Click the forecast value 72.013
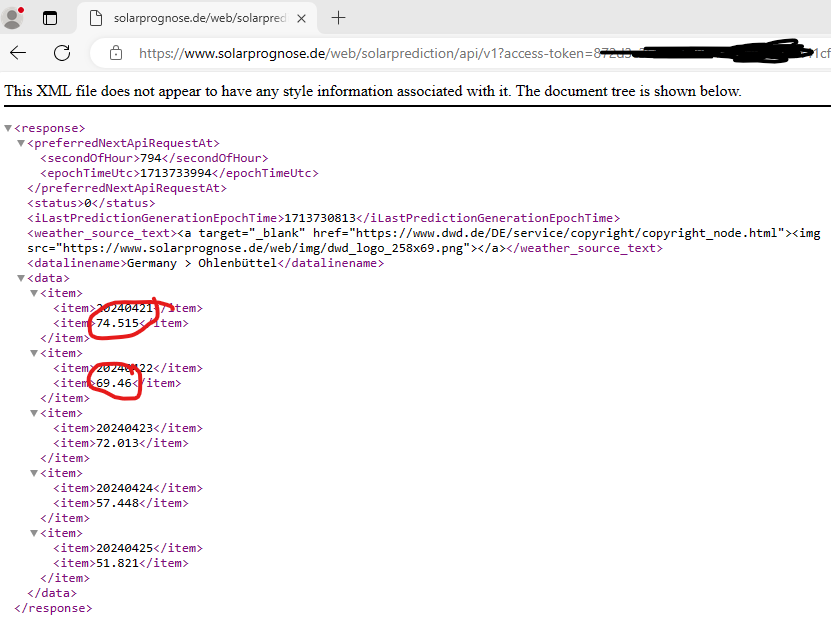The height and width of the screenshot is (627, 831). pyautogui.click(x=117, y=443)
